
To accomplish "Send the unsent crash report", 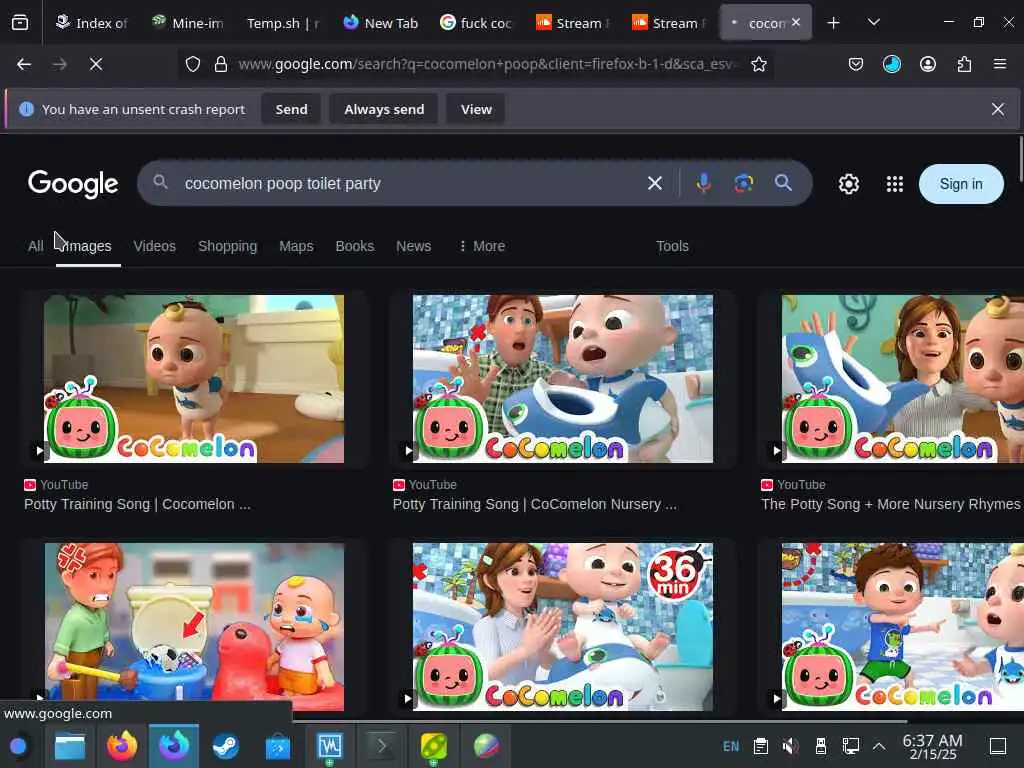I will point(291,109).
